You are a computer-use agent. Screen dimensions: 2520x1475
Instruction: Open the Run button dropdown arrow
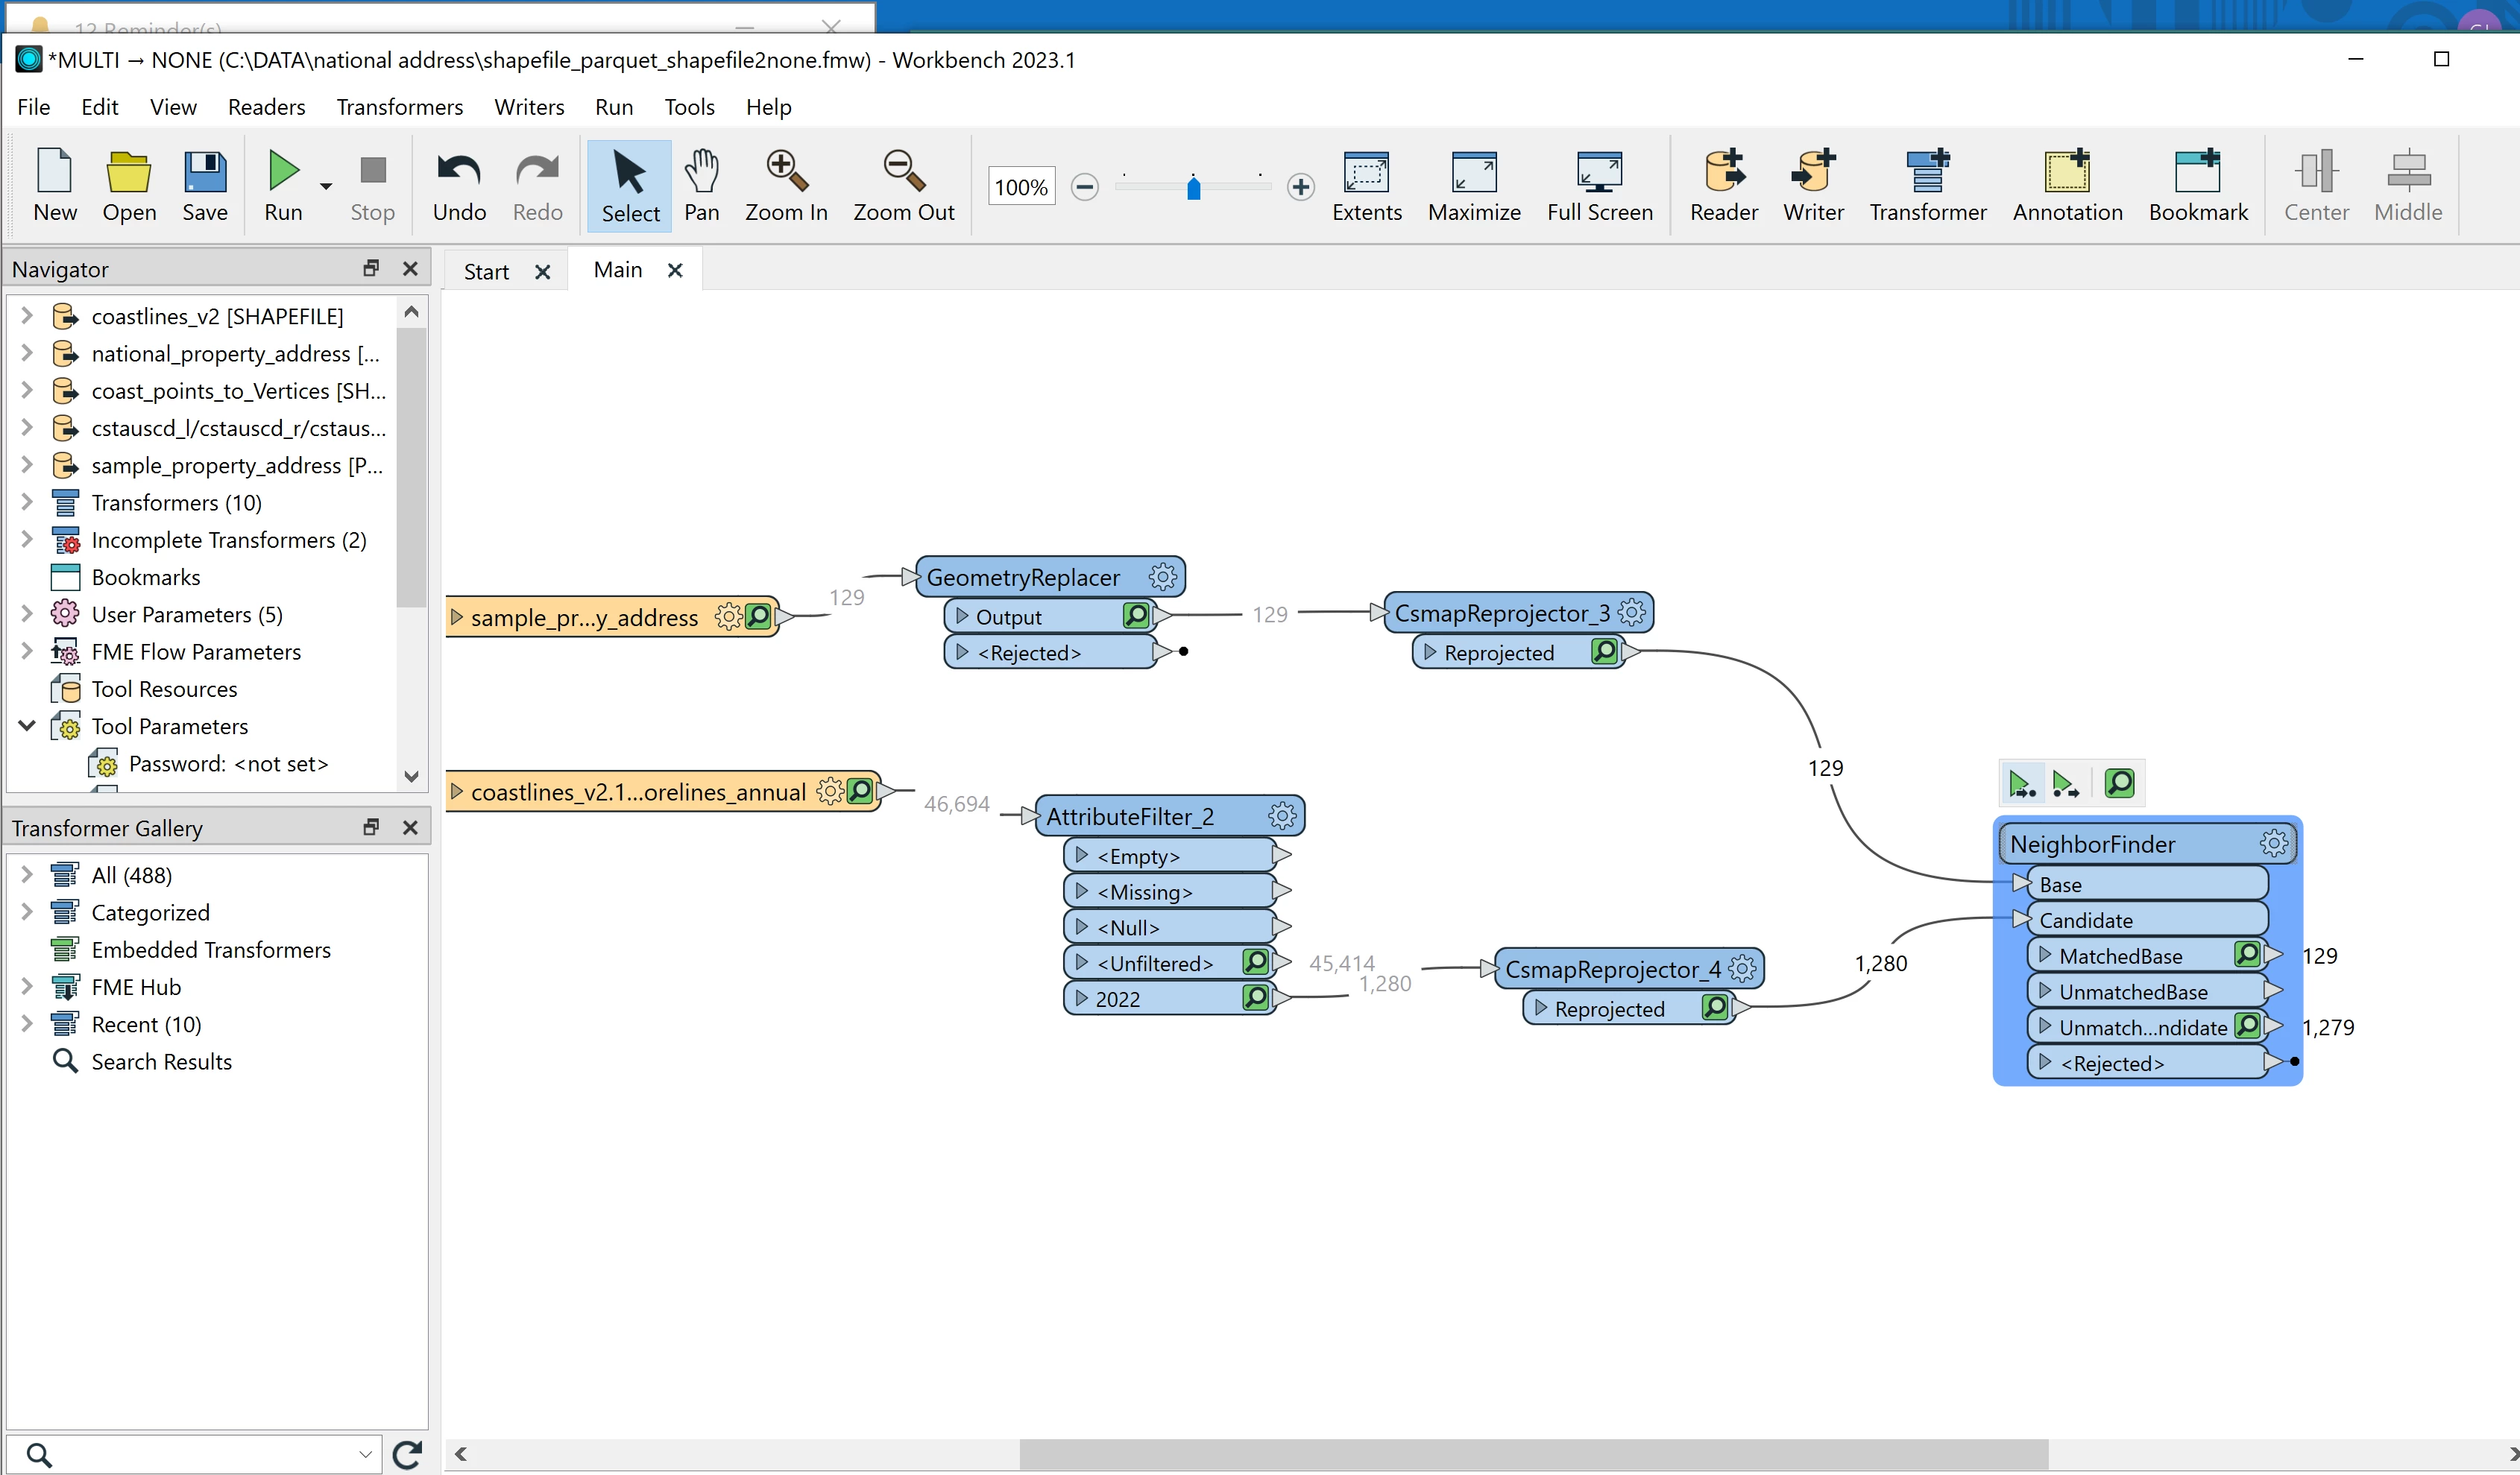click(326, 187)
